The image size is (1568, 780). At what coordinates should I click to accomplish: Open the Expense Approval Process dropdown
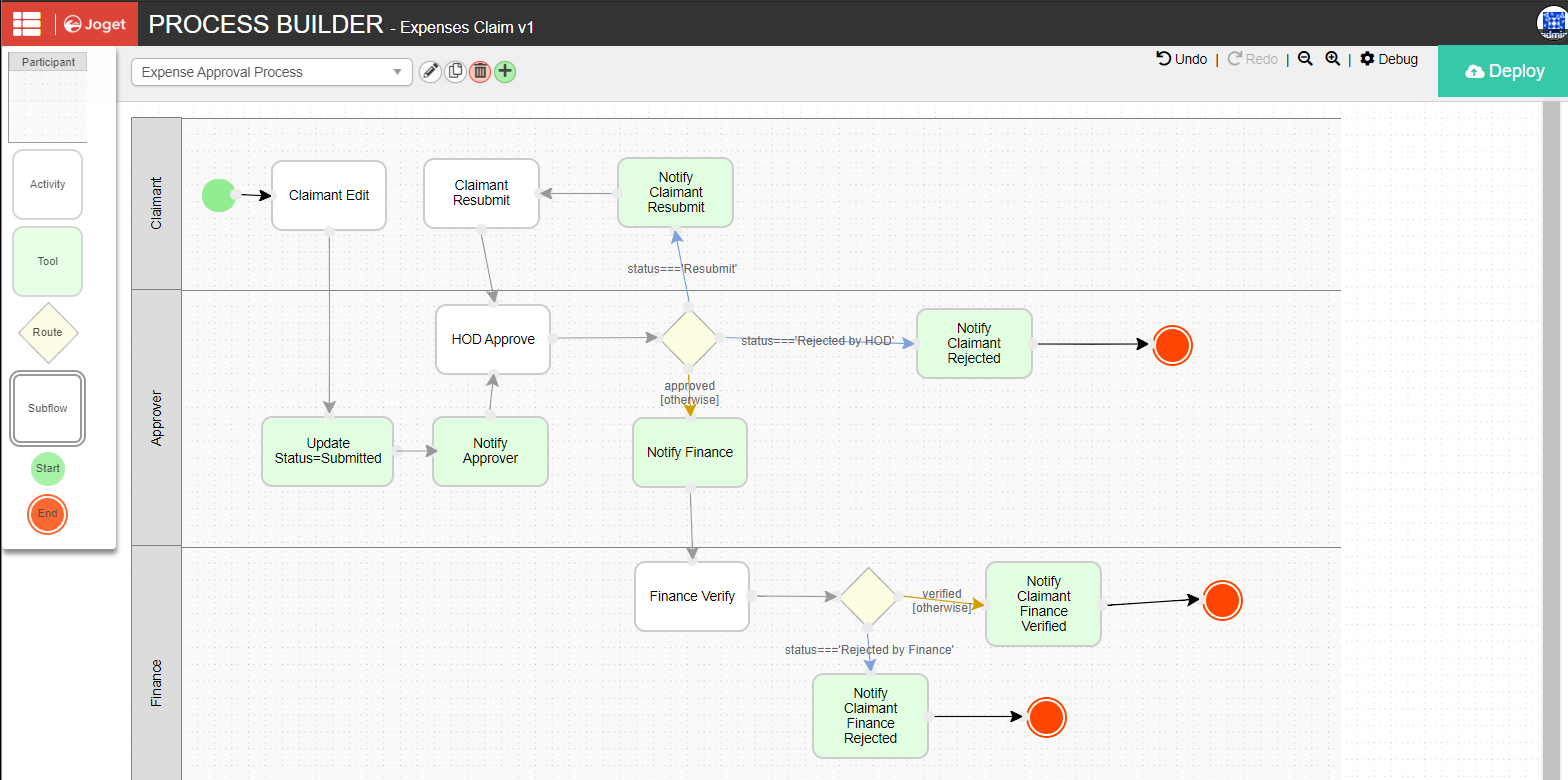271,72
